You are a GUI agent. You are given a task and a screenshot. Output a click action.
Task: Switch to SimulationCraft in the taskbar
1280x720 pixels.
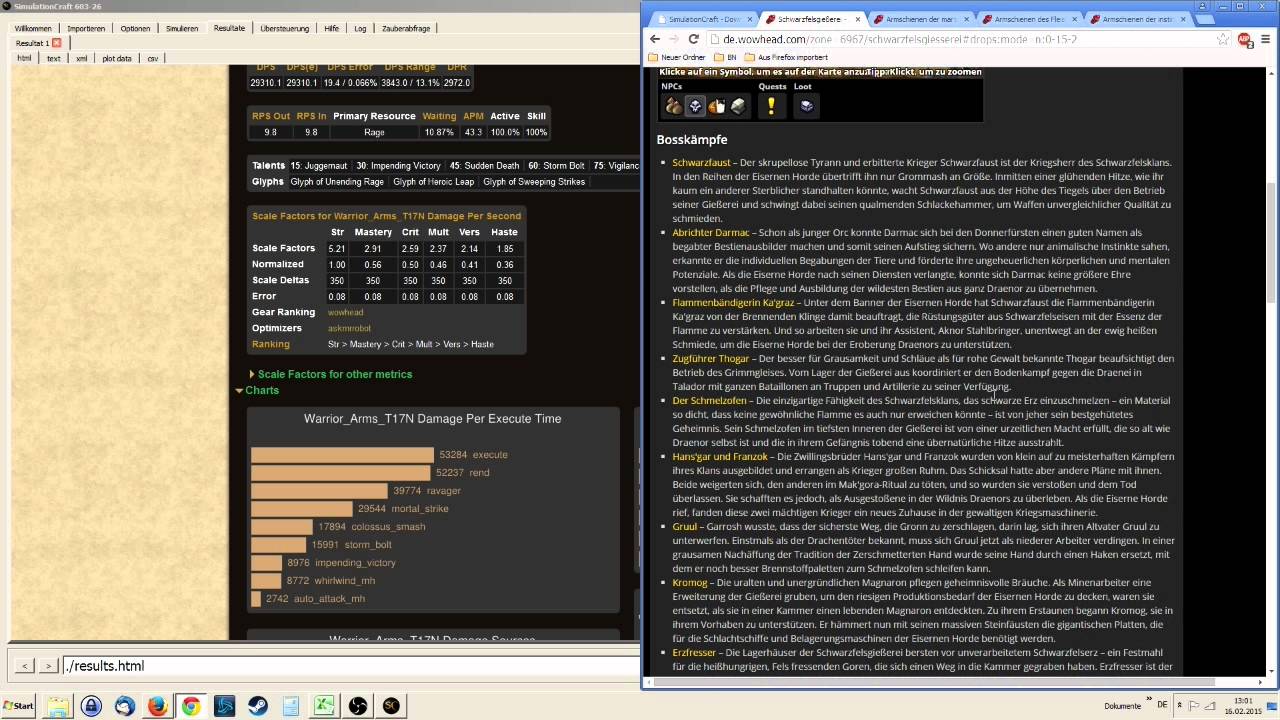pyautogui.click(x=390, y=706)
